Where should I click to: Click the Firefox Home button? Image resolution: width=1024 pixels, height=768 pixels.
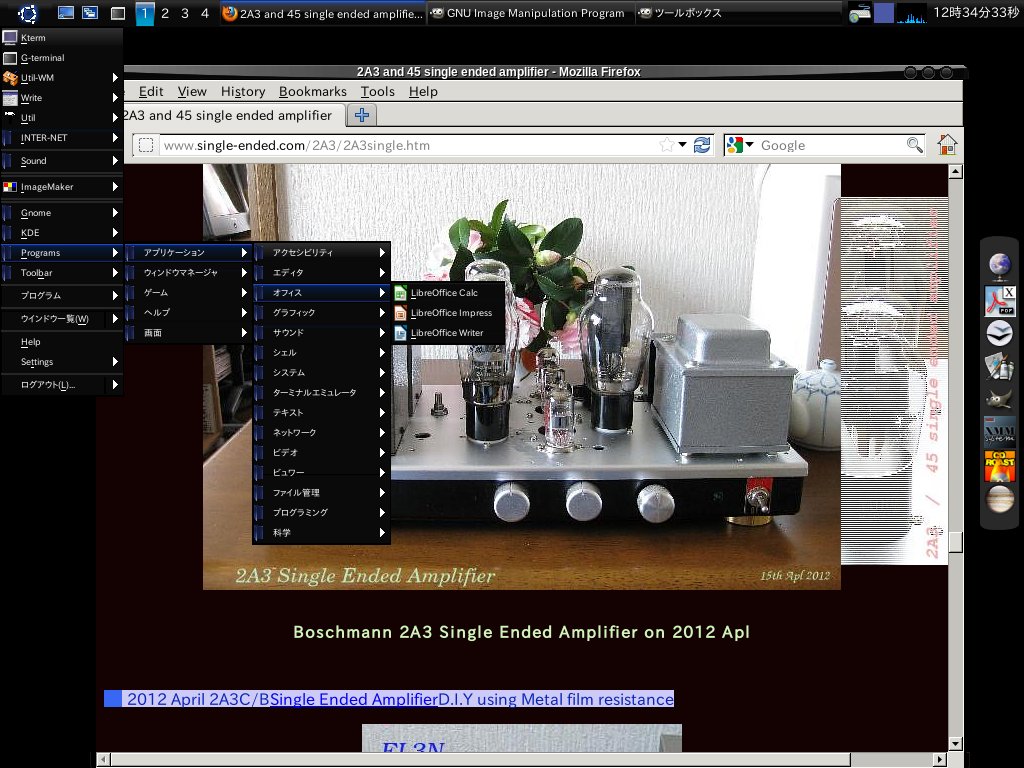point(946,145)
